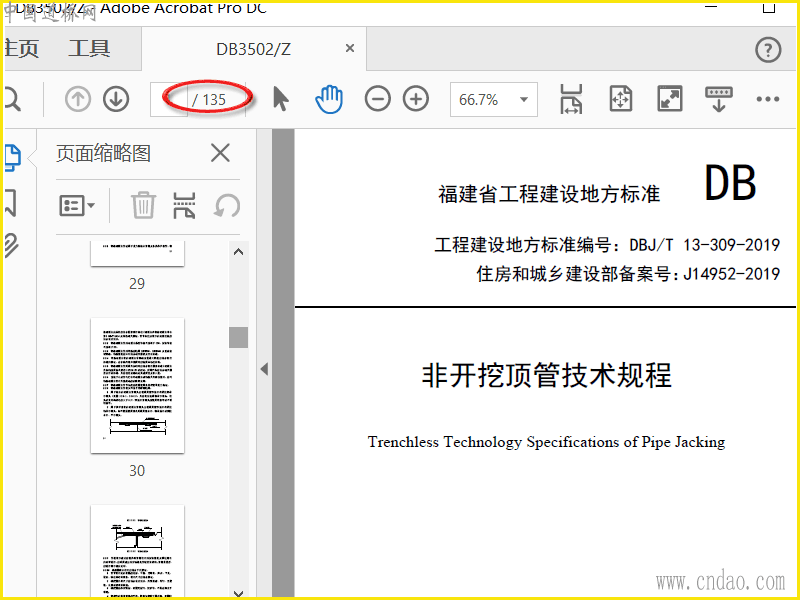Click the English title Trenchless Technology Specifications
This screenshot has width=800, height=600.
click(x=546, y=442)
